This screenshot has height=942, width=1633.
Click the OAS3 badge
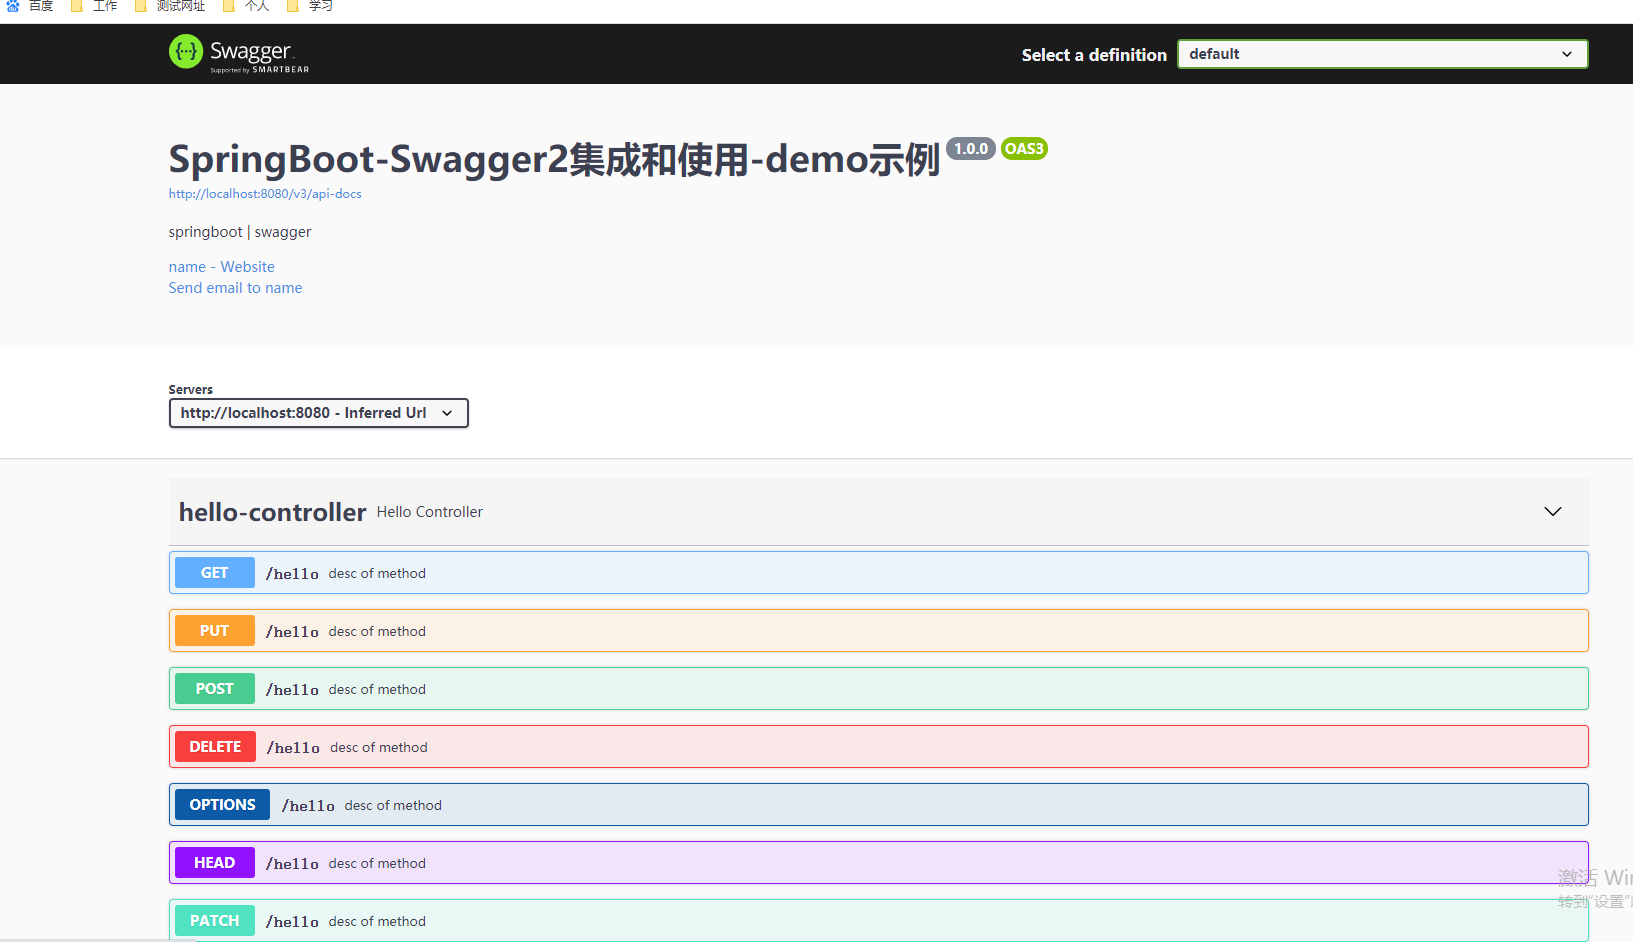1024,149
